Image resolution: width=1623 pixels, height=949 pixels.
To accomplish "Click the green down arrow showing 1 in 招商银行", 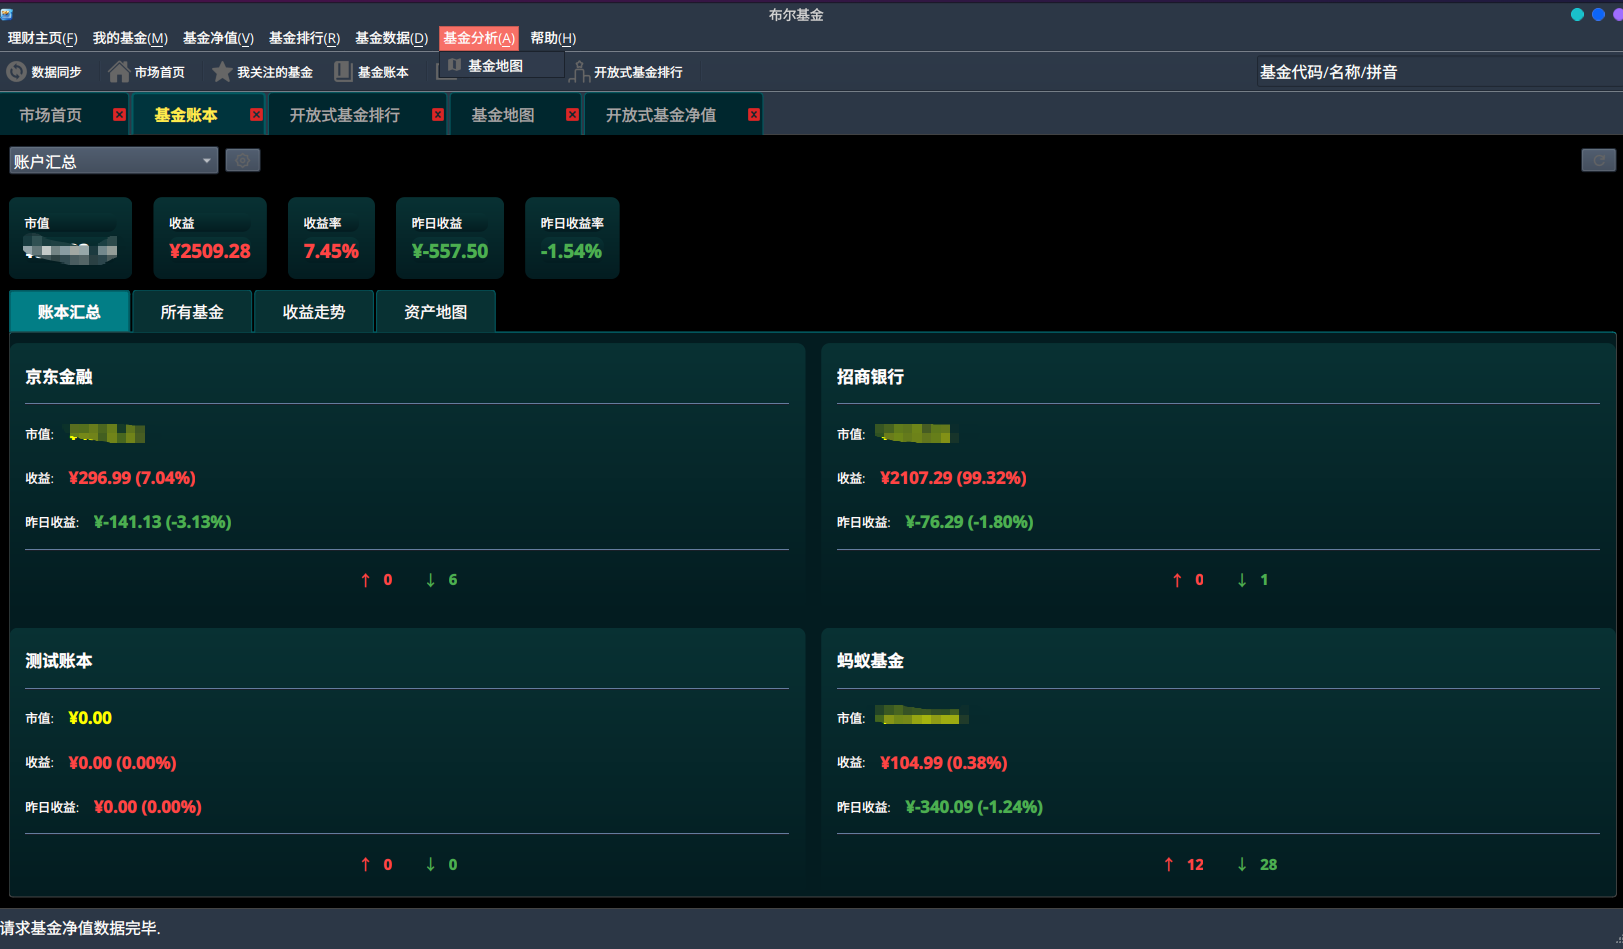I will click(1242, 580).
